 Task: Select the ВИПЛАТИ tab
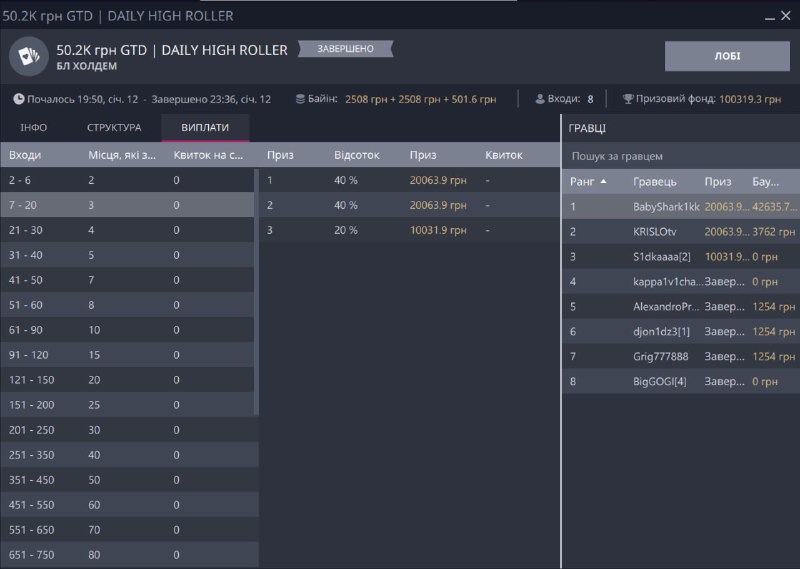(x=204, y=128)
